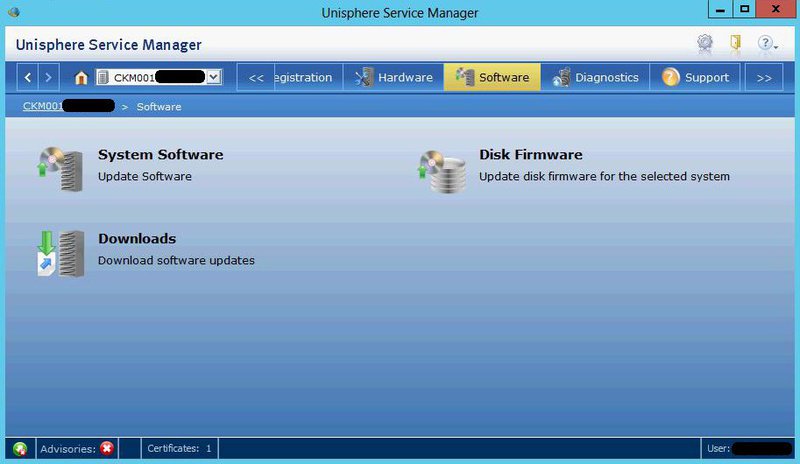Go to the home icon
The width and height of the screenshot is (800, 464).
click(x=81, y=78)
